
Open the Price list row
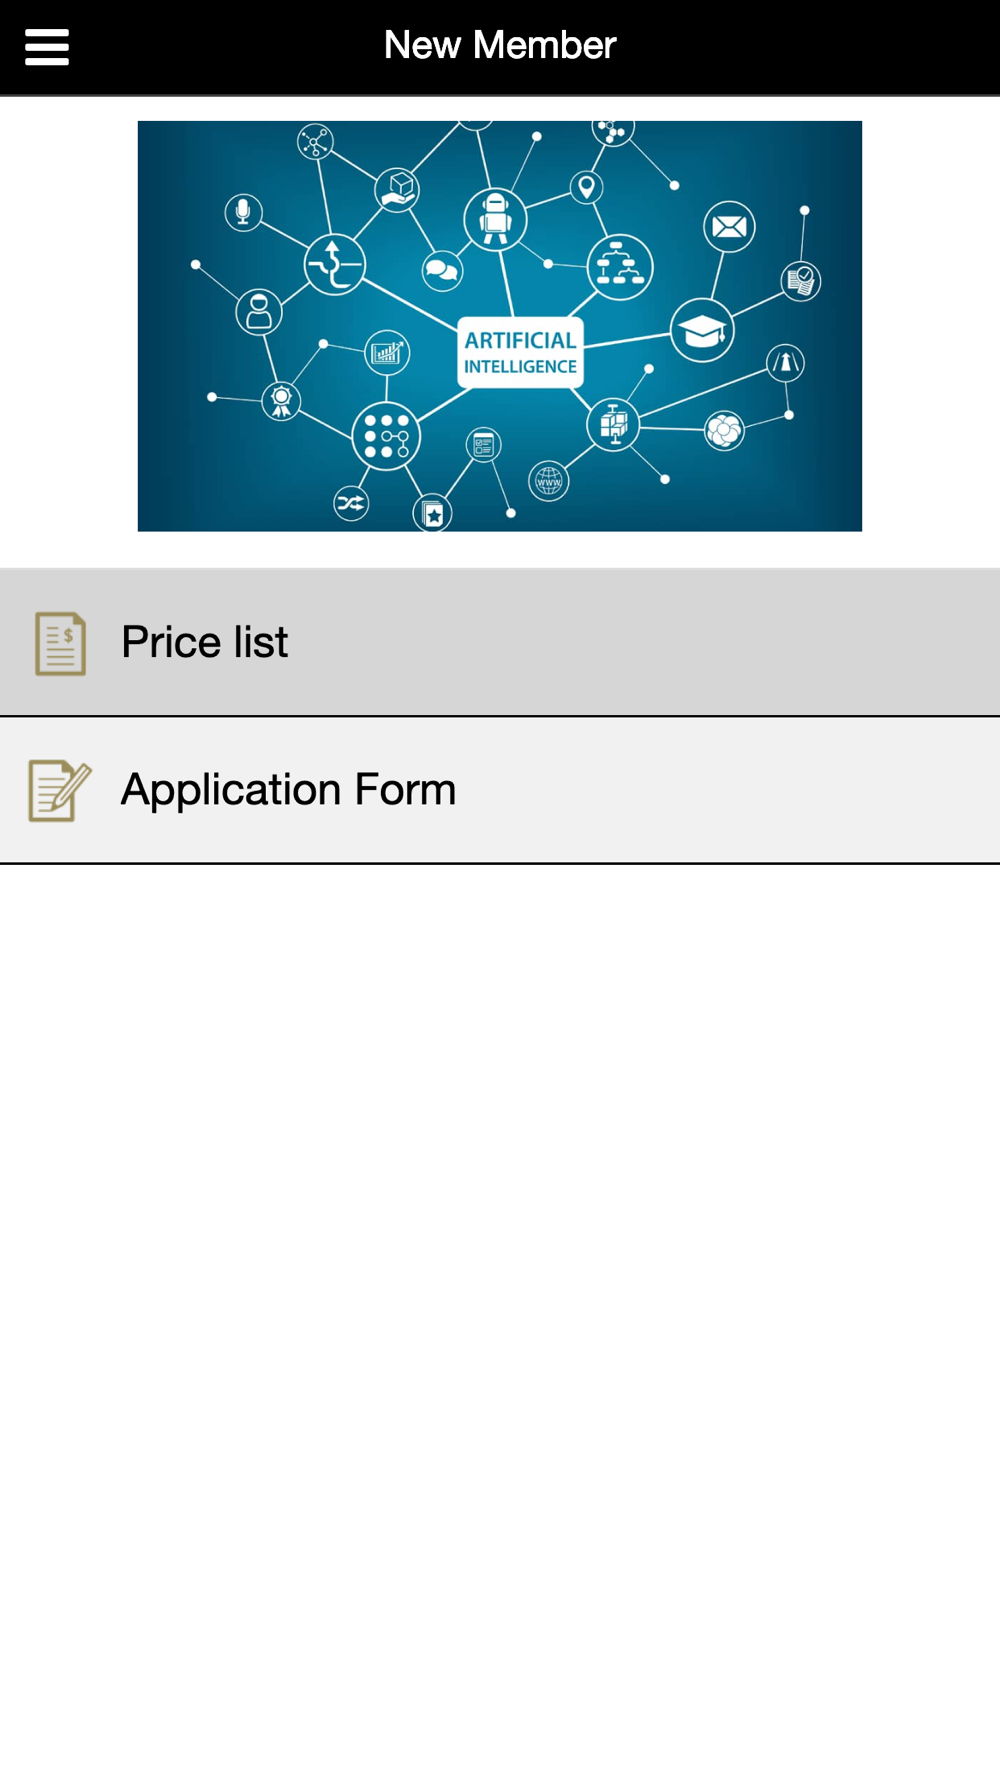tap(500, 643)
